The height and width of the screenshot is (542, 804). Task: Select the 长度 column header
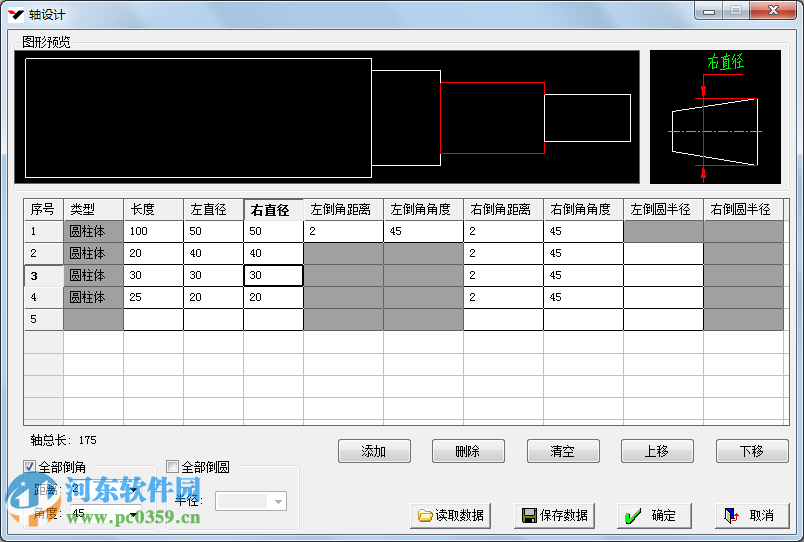153,210
